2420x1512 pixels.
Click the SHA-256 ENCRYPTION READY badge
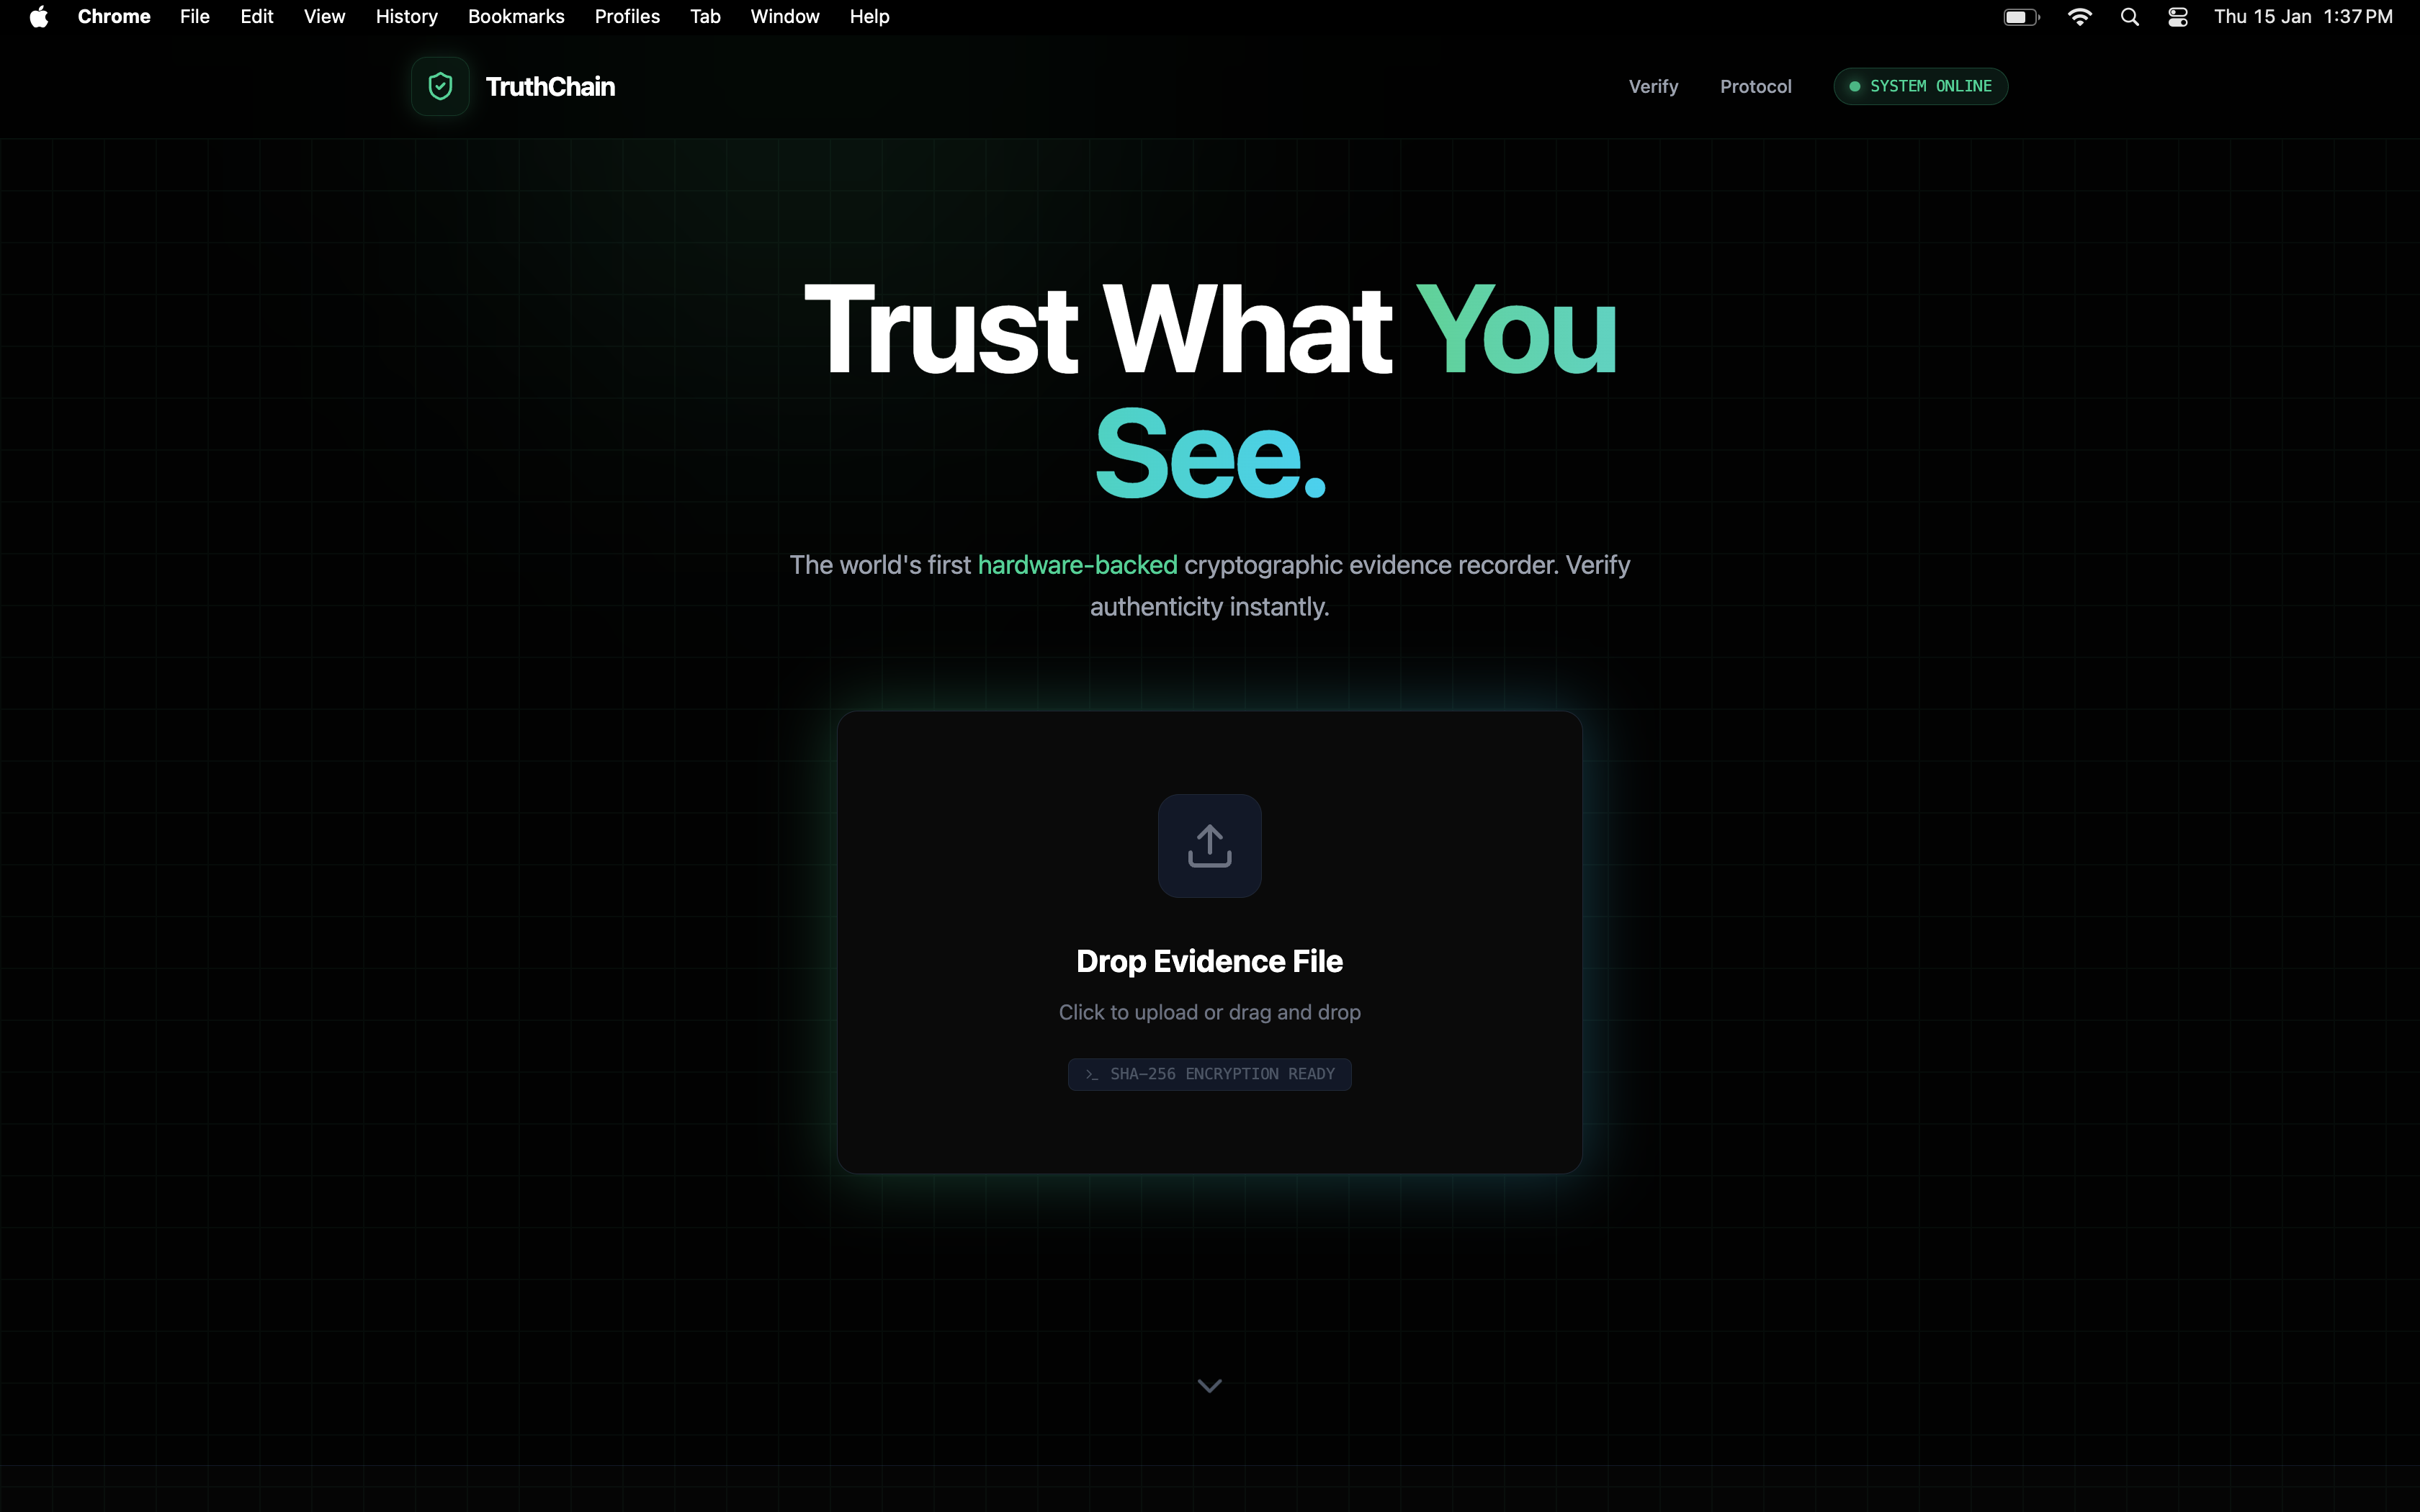(1209, 1074)
